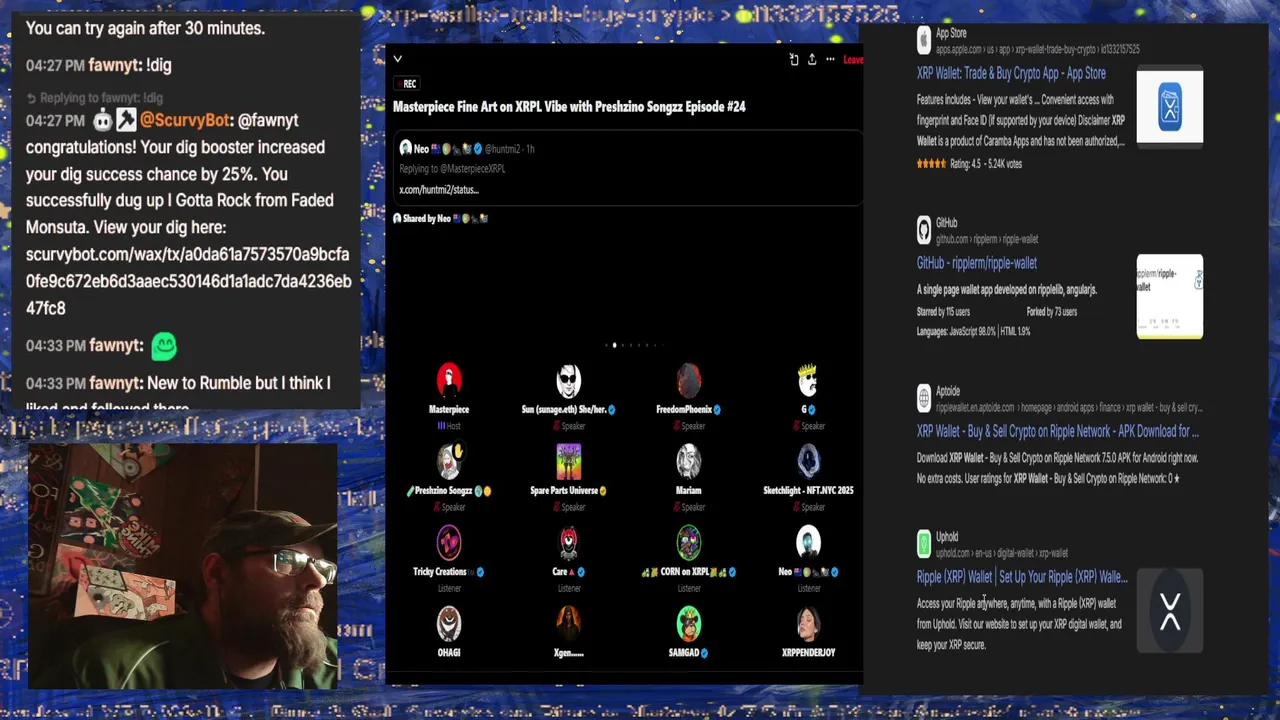Click the 'Starred by 115 users' text
1280x720 pixels.
943,312
